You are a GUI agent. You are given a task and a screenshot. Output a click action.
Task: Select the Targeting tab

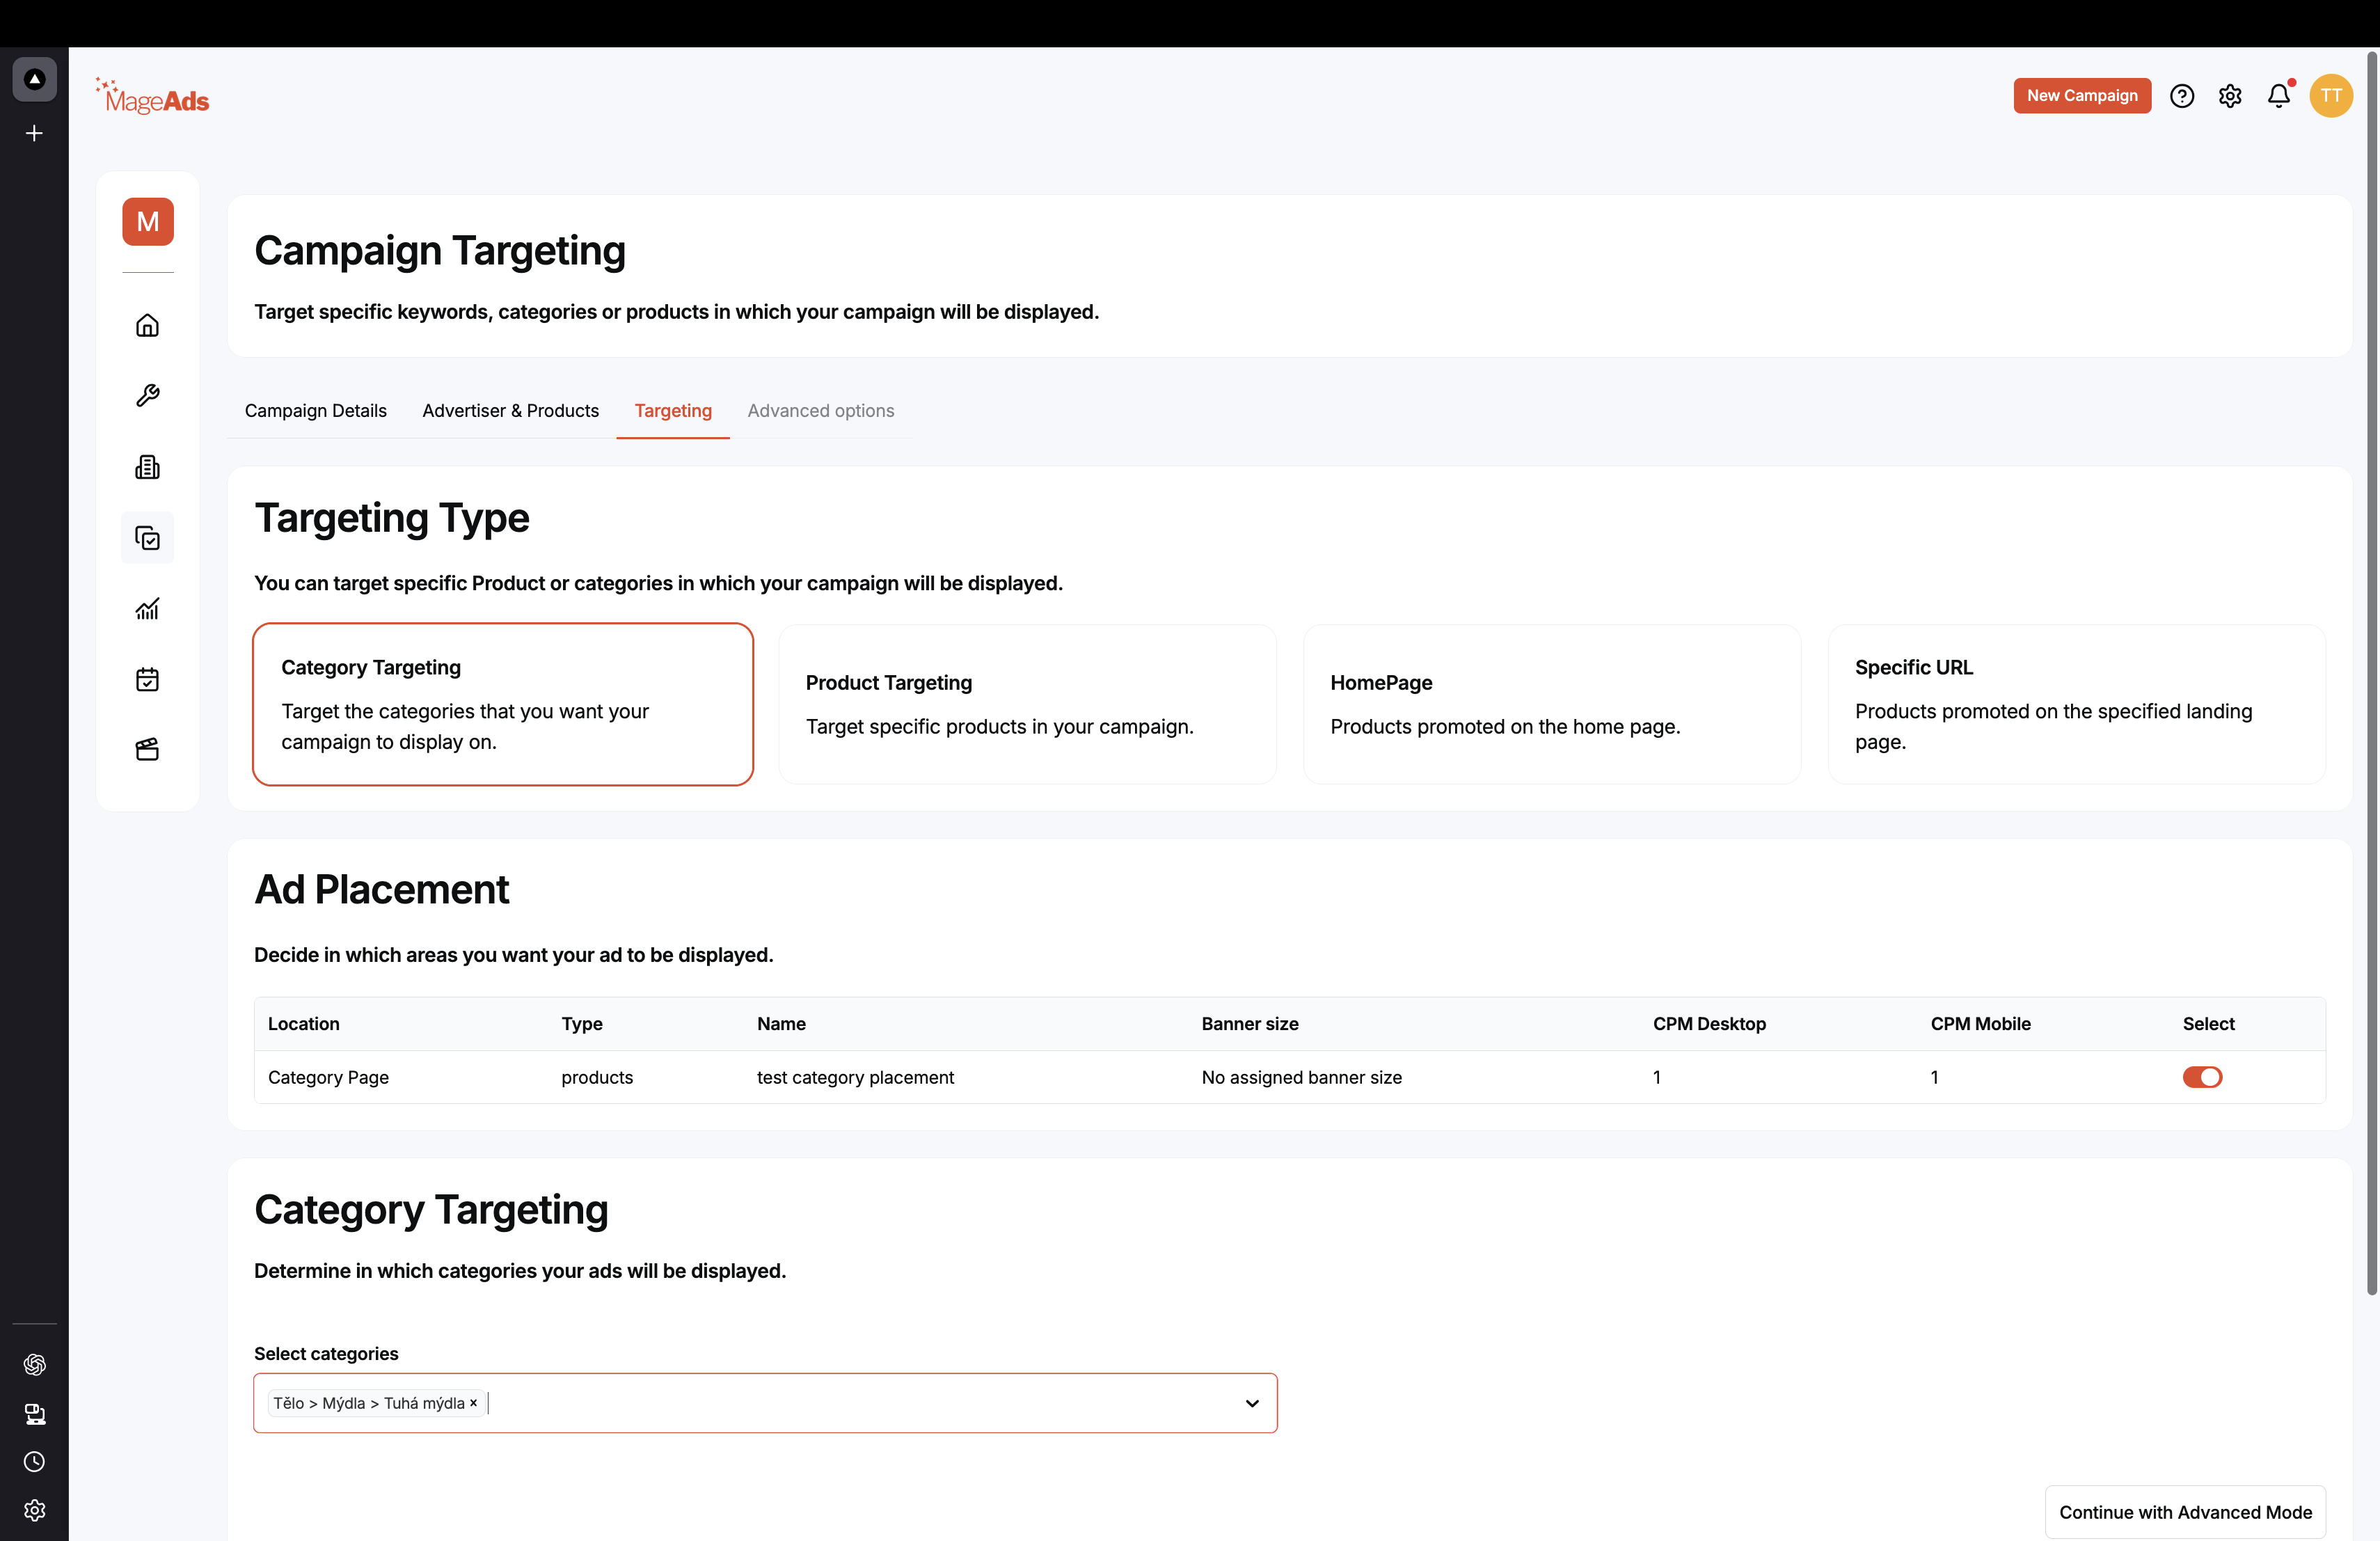pyautogui.click(x=673, y=410)
